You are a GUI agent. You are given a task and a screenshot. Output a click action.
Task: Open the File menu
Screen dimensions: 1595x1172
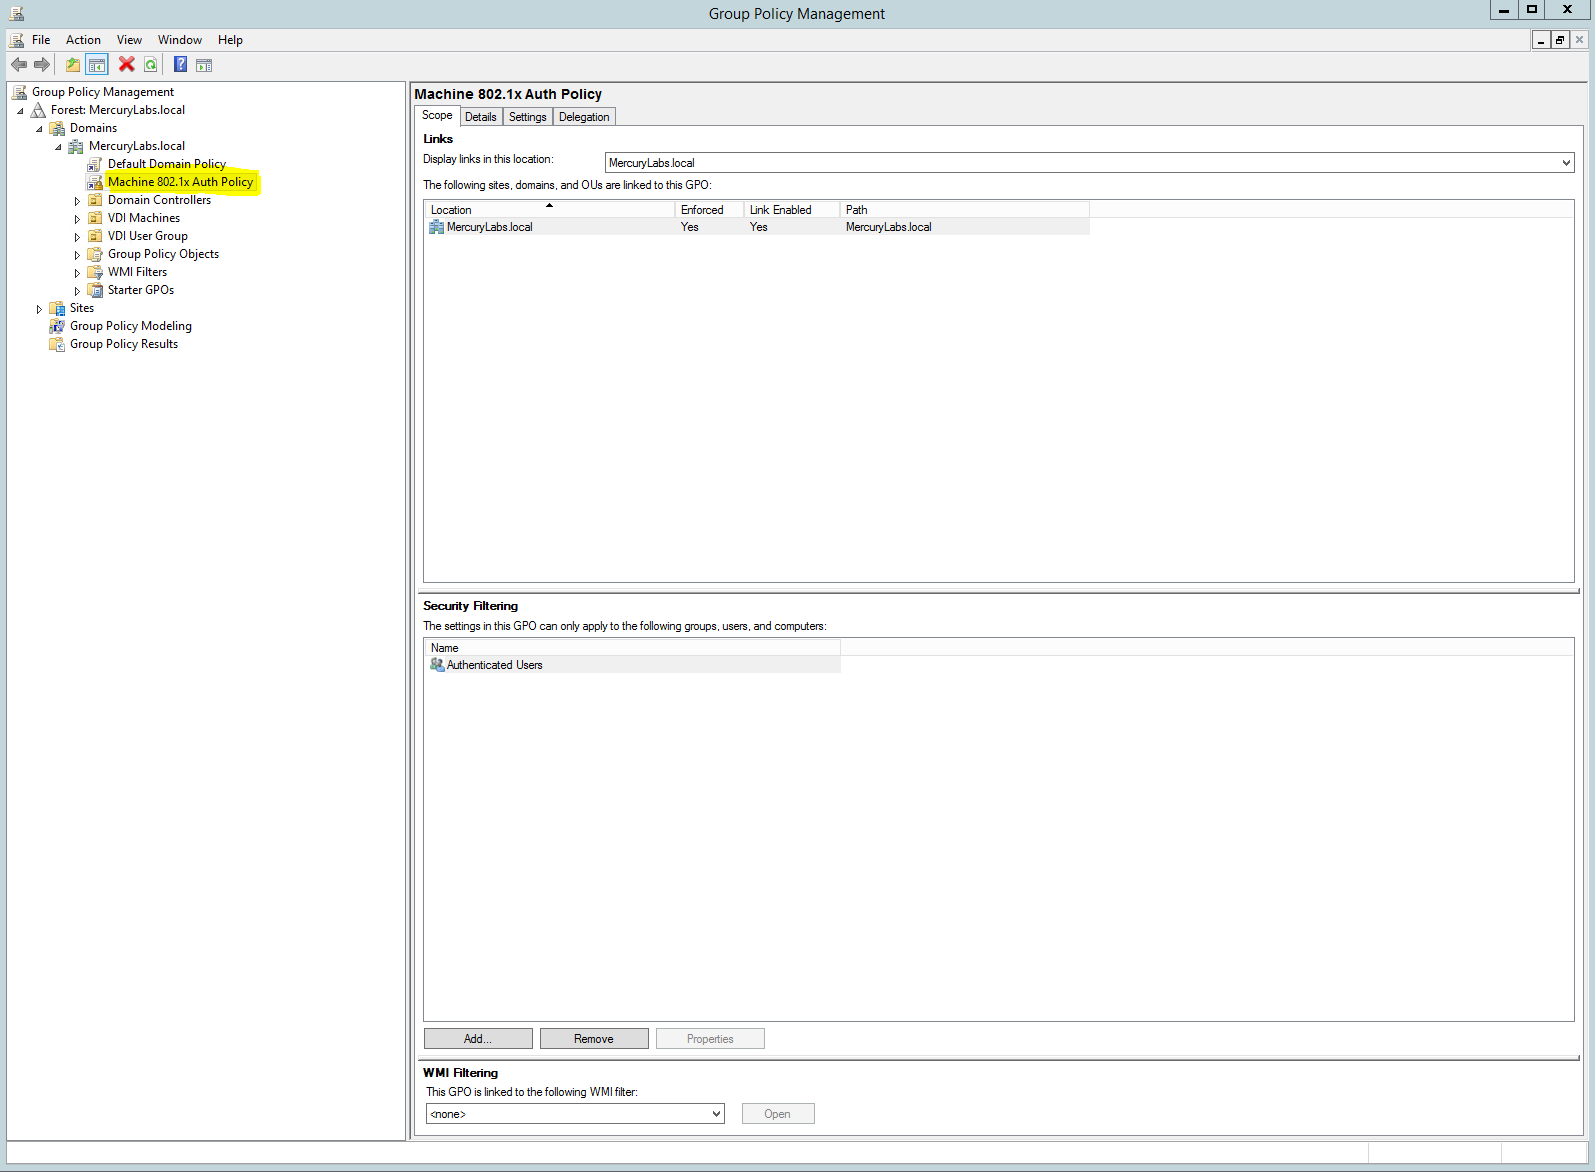(x=41, y=40)
